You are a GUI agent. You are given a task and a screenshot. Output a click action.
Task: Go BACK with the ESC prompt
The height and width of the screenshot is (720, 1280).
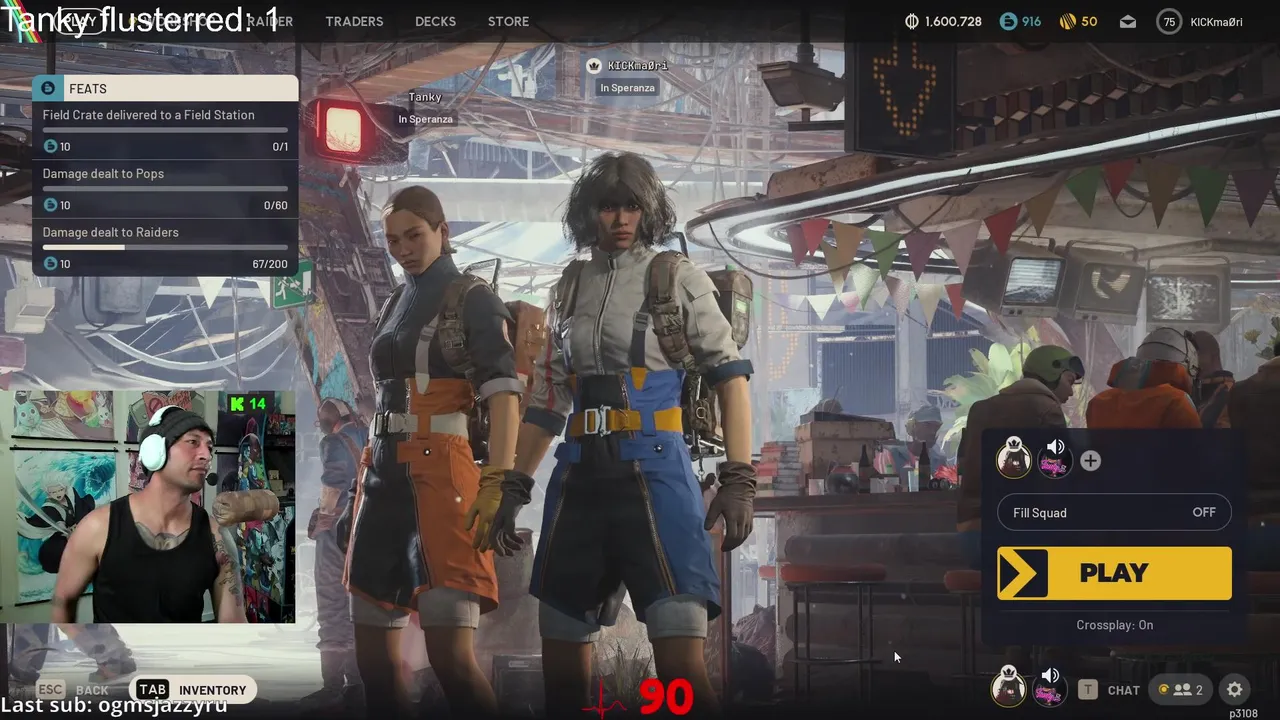tap(72, 690)
